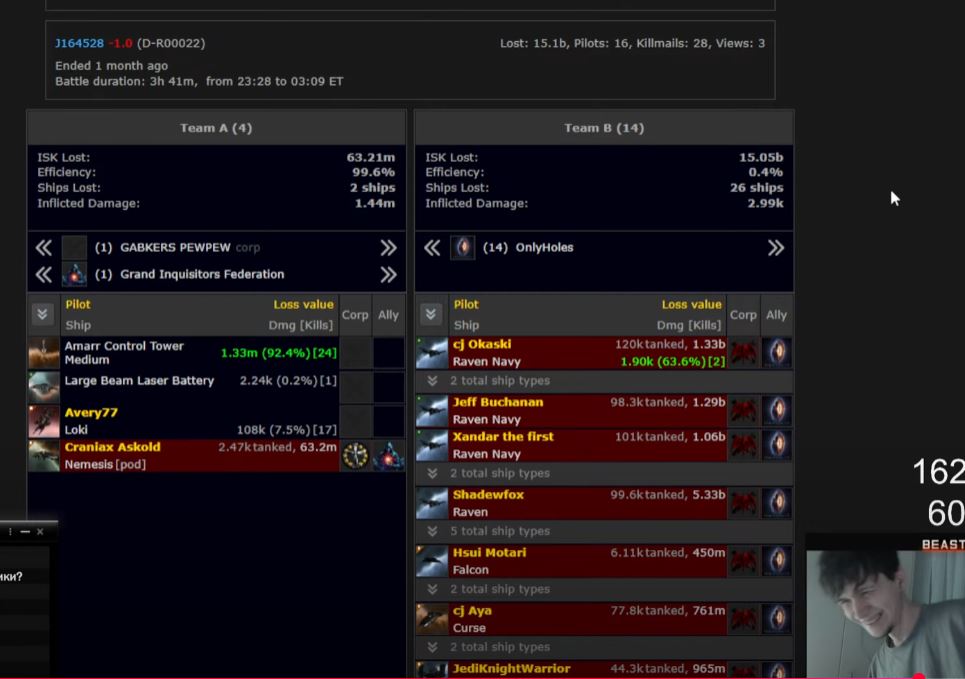Click the OnlyHoles alliance logo in header
The image size is (965, 679).
click(463, 247)
